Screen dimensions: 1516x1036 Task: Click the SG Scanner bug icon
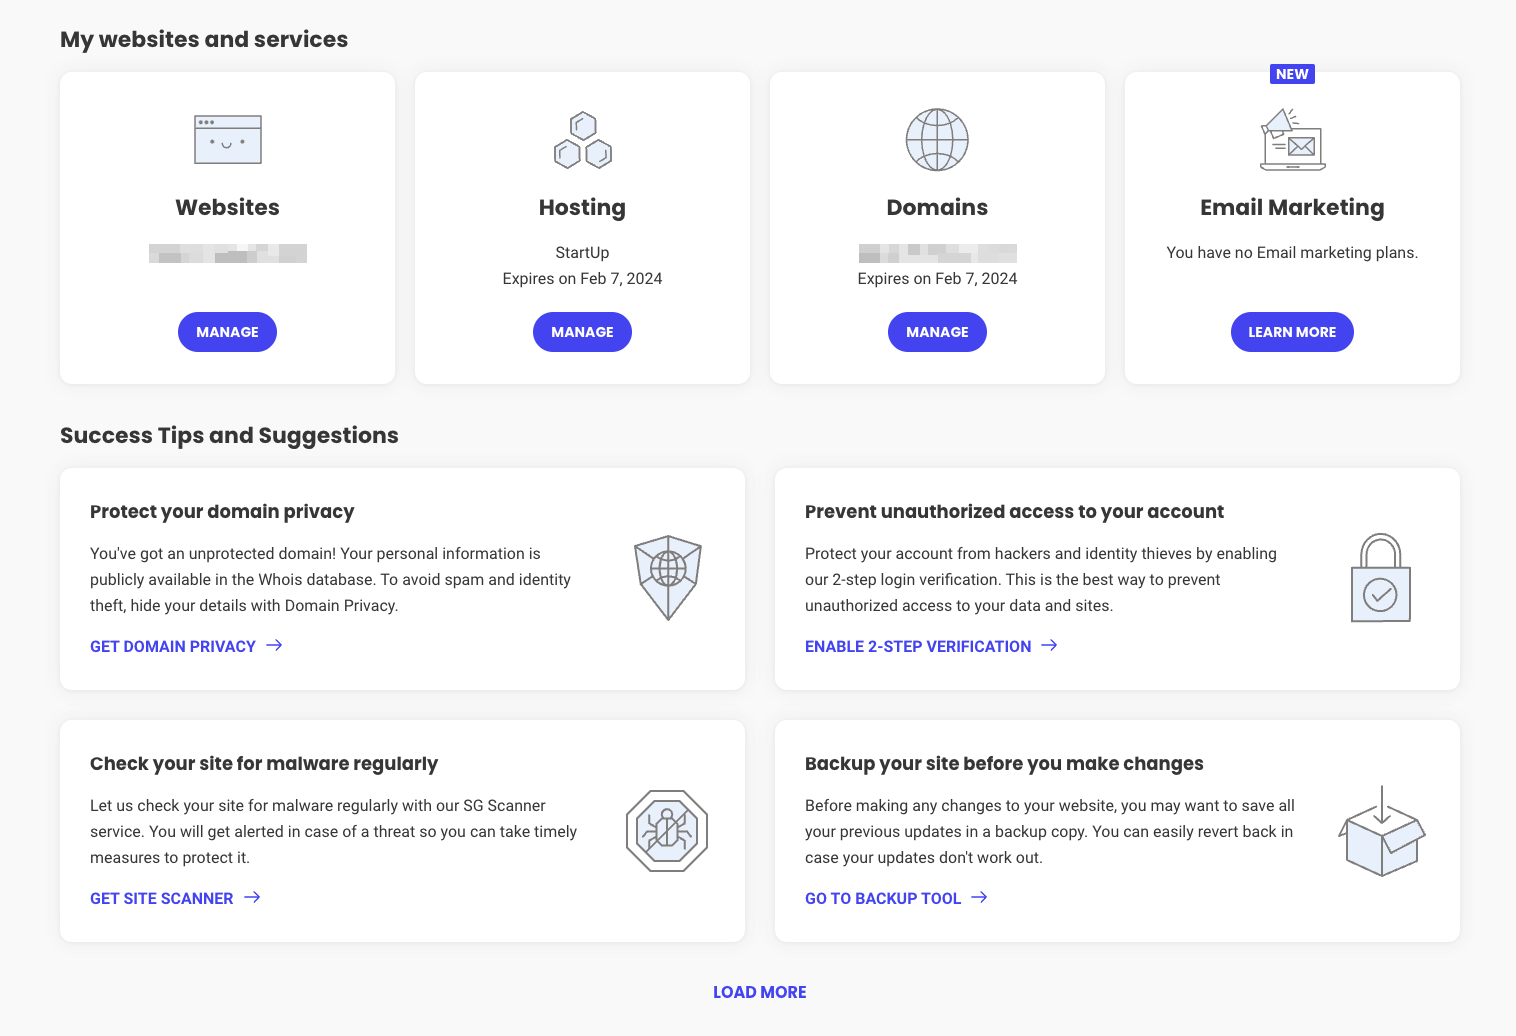click(x=666, y=830)
